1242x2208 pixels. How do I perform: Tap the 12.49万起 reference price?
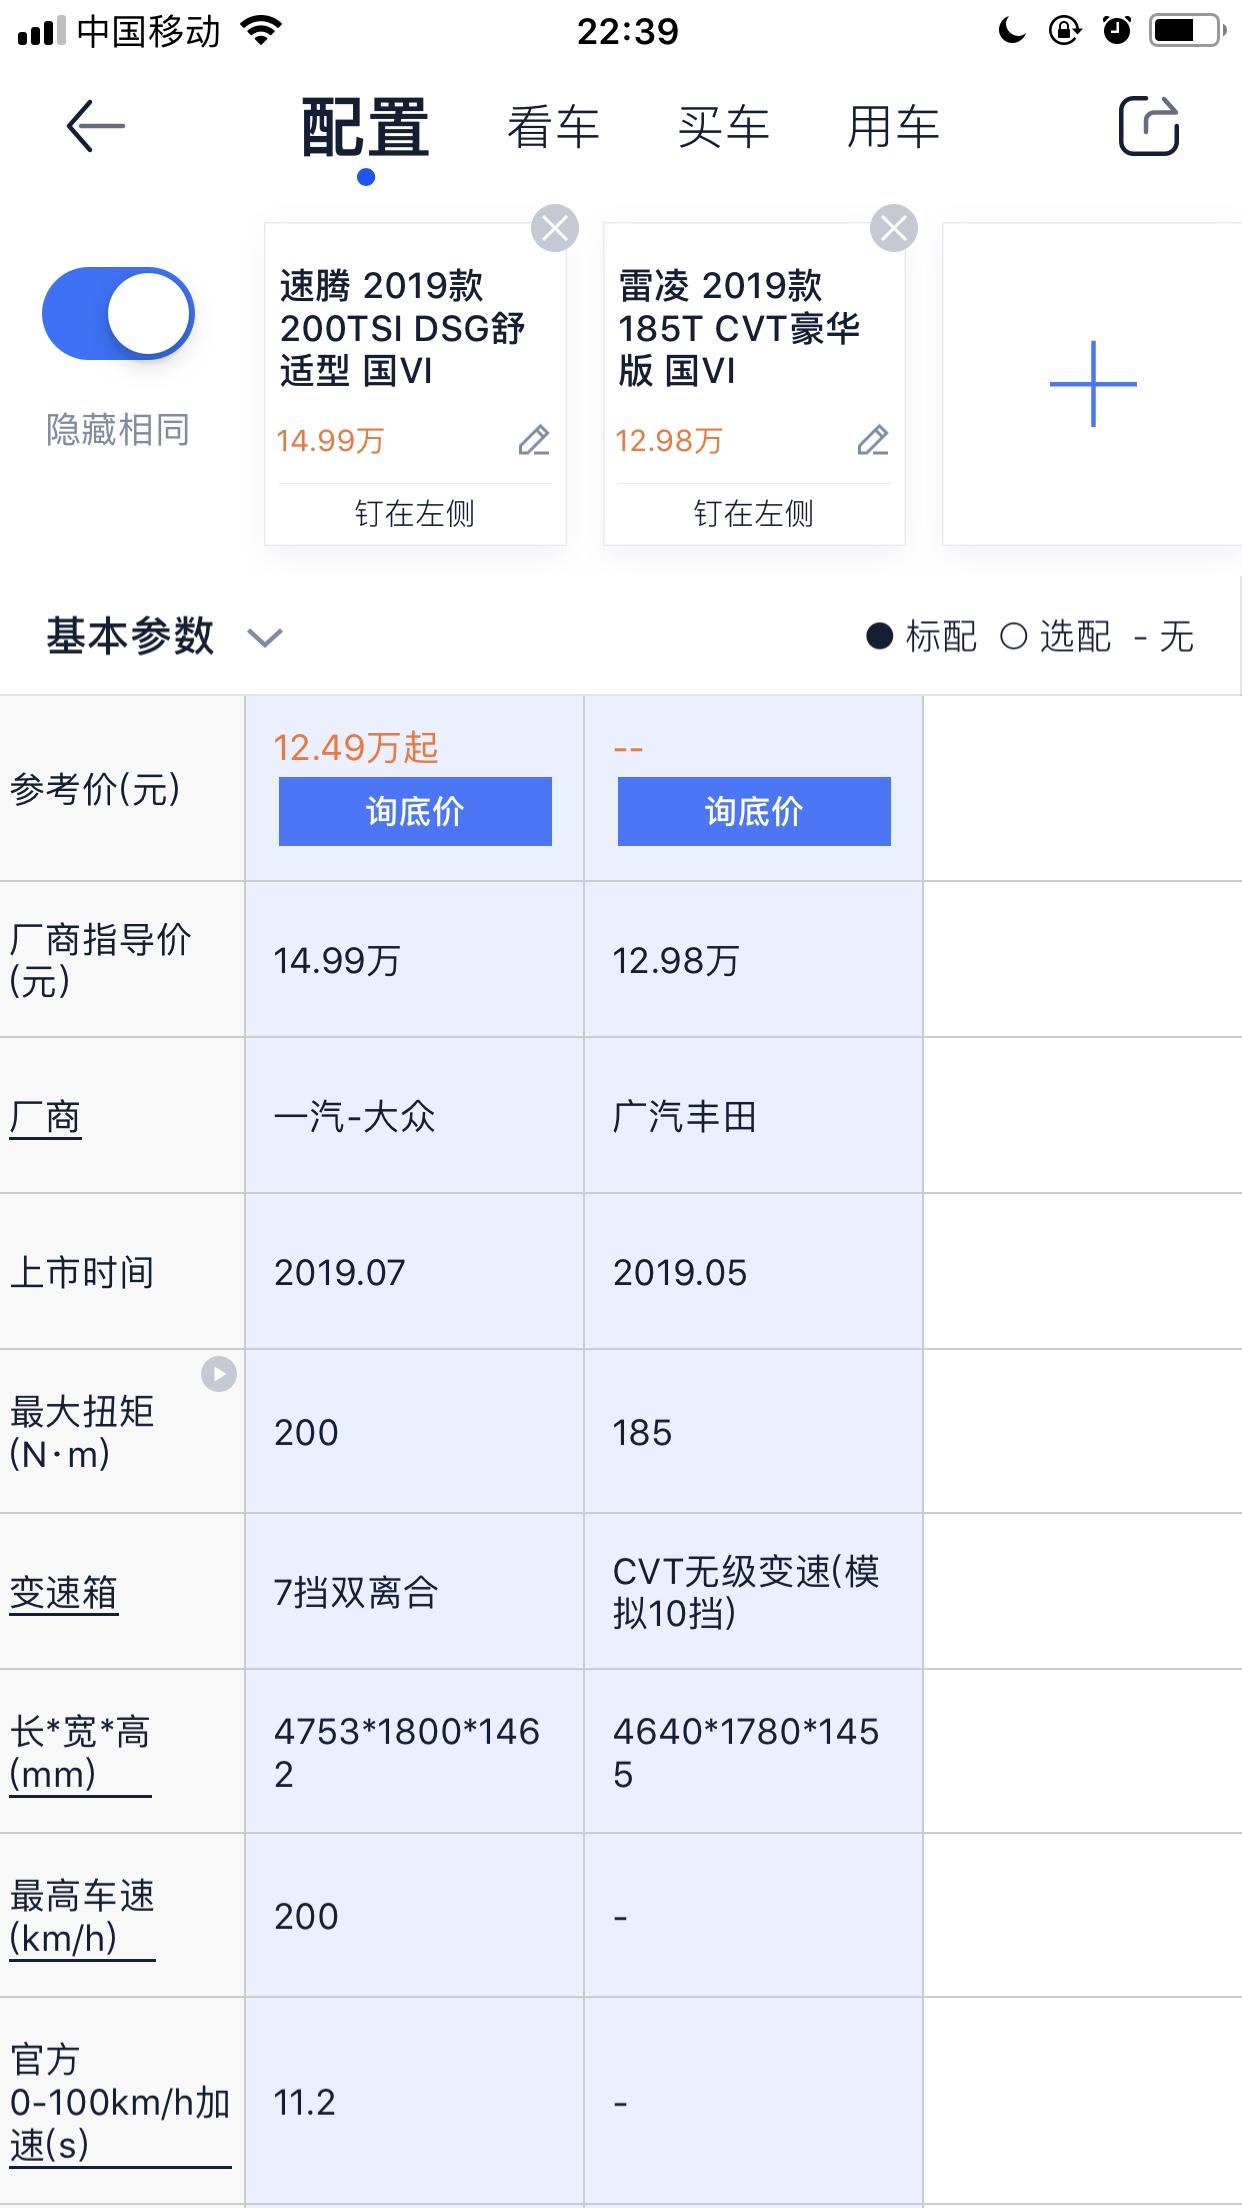tap(356, 747)
